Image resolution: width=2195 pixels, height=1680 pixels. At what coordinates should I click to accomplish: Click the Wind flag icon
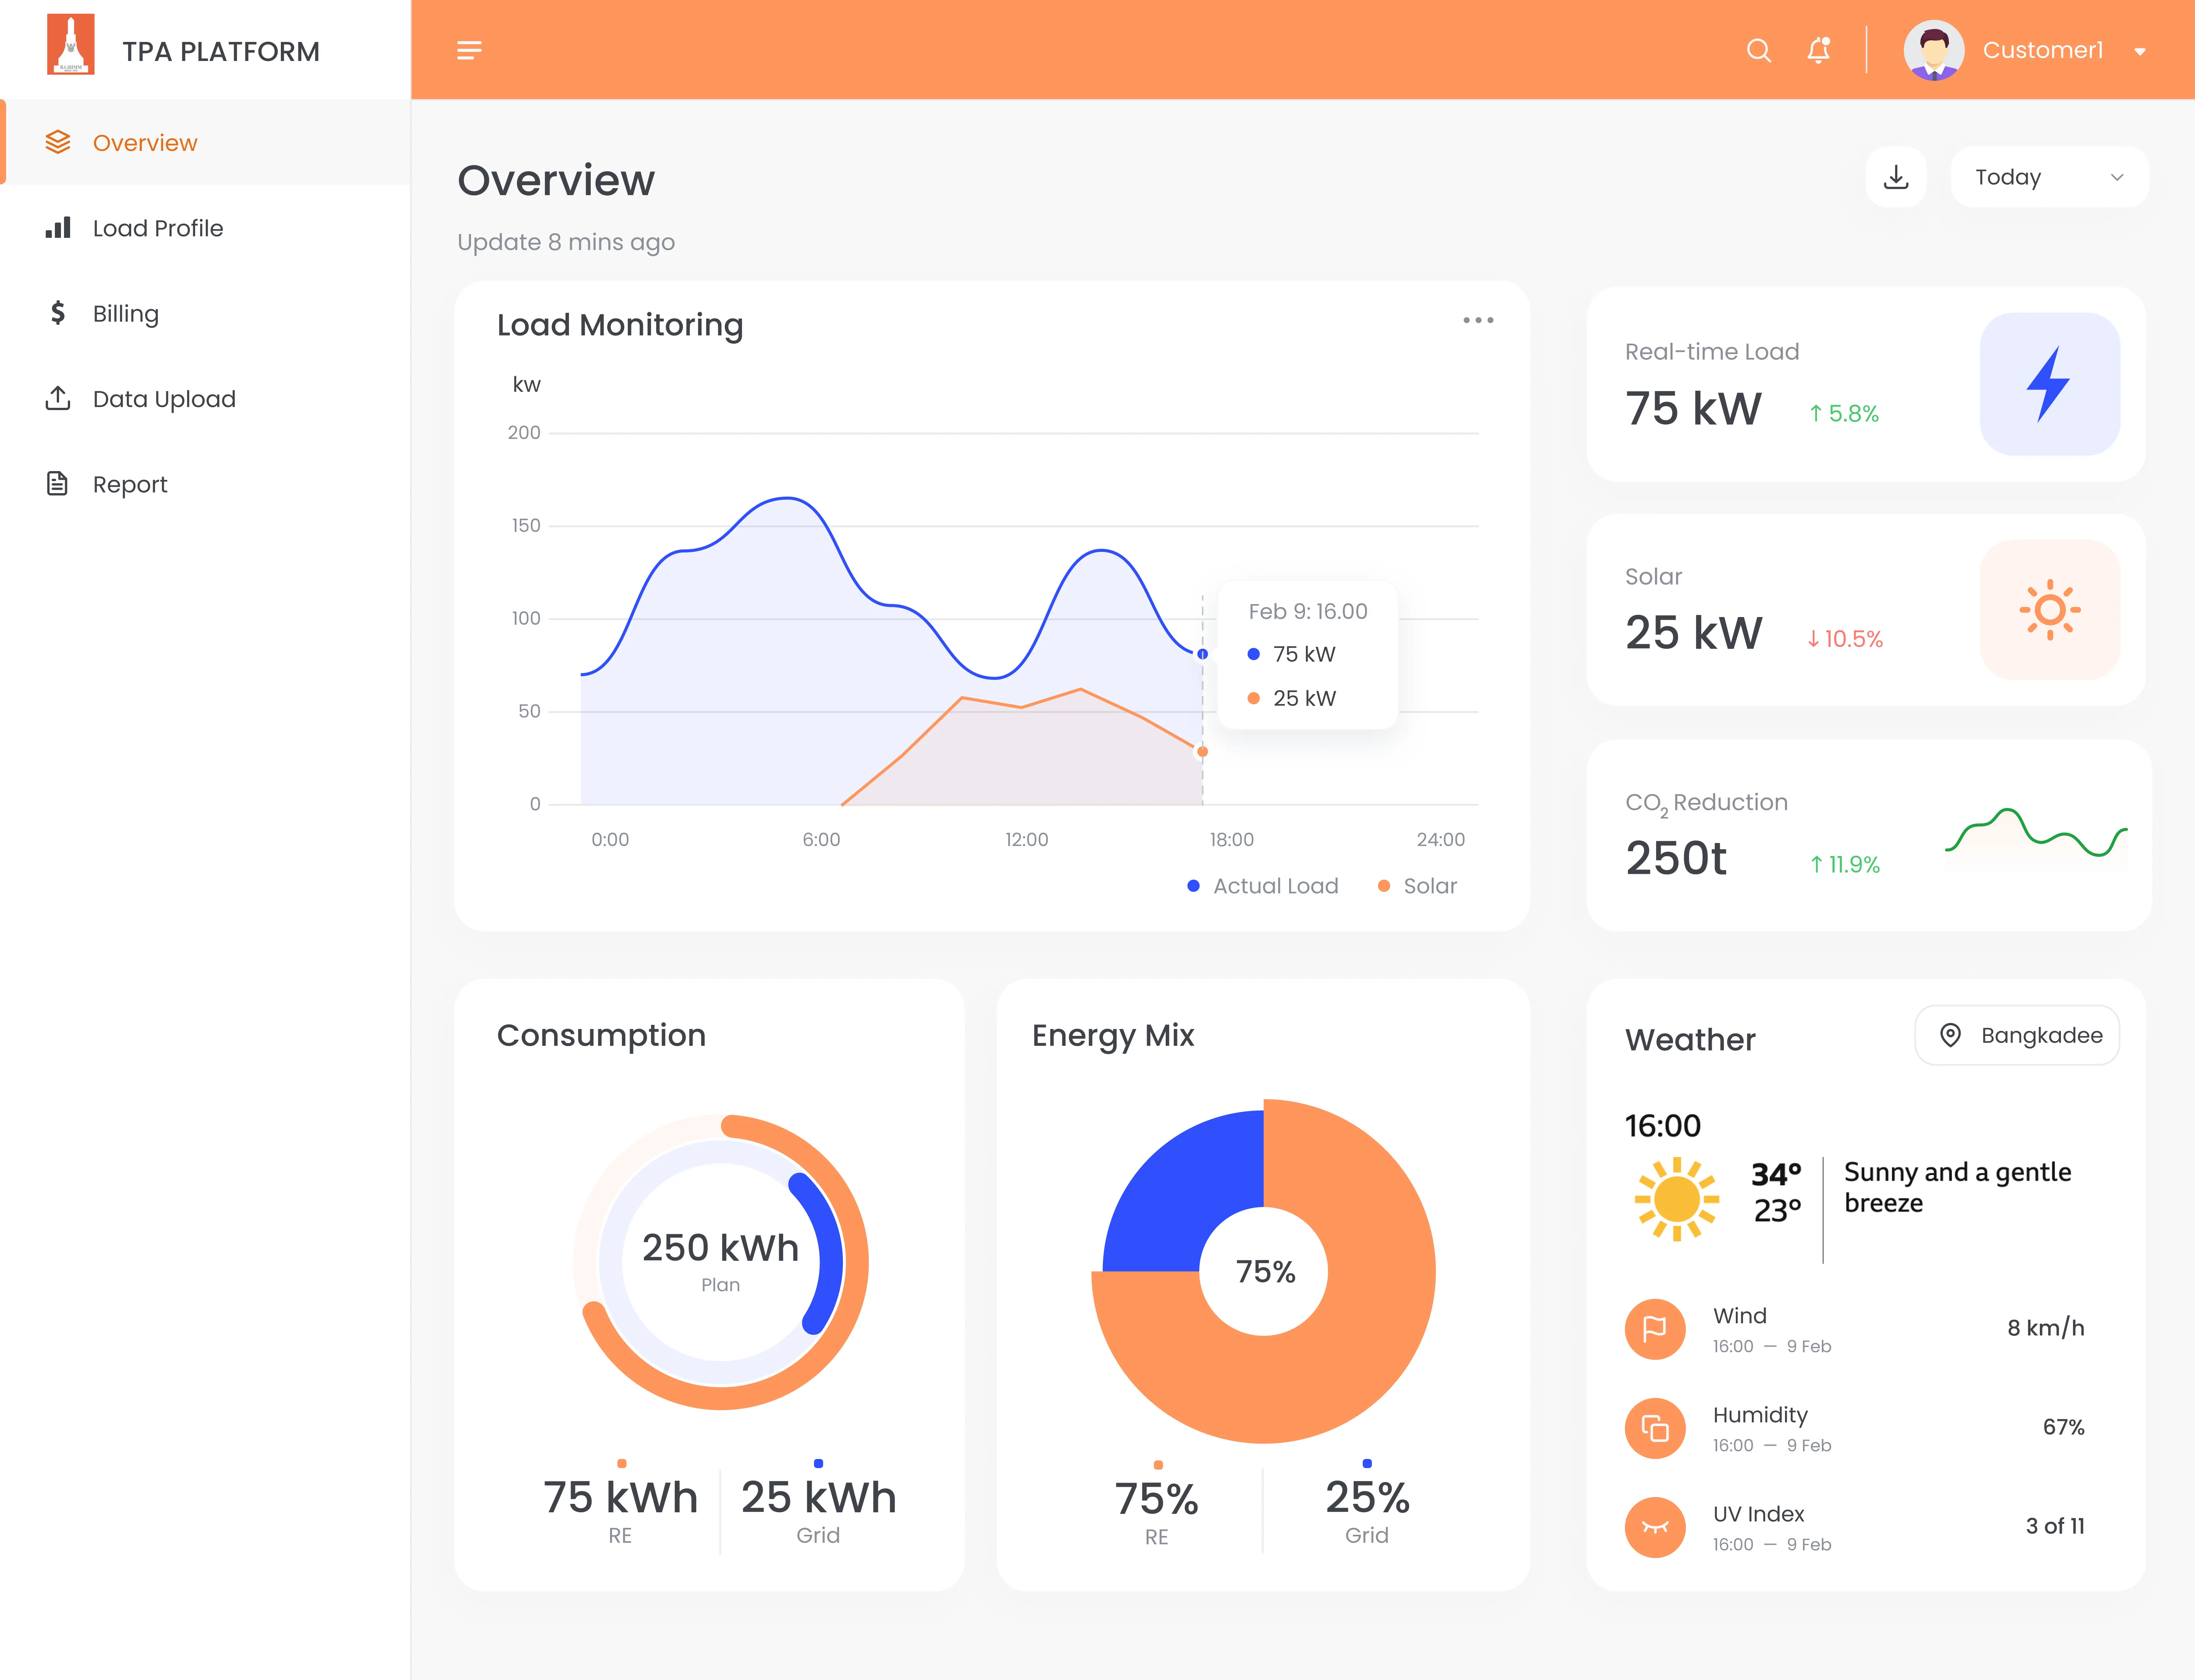click(1655, 1329)
